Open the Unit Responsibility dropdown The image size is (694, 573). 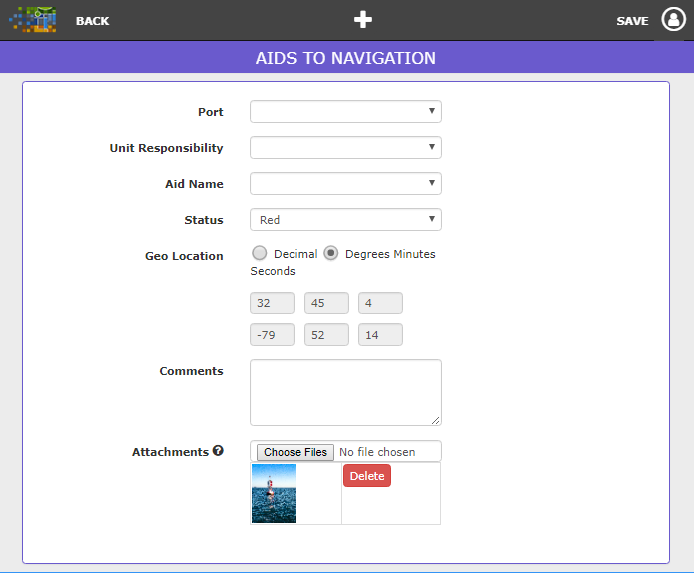tap(346, 147)
